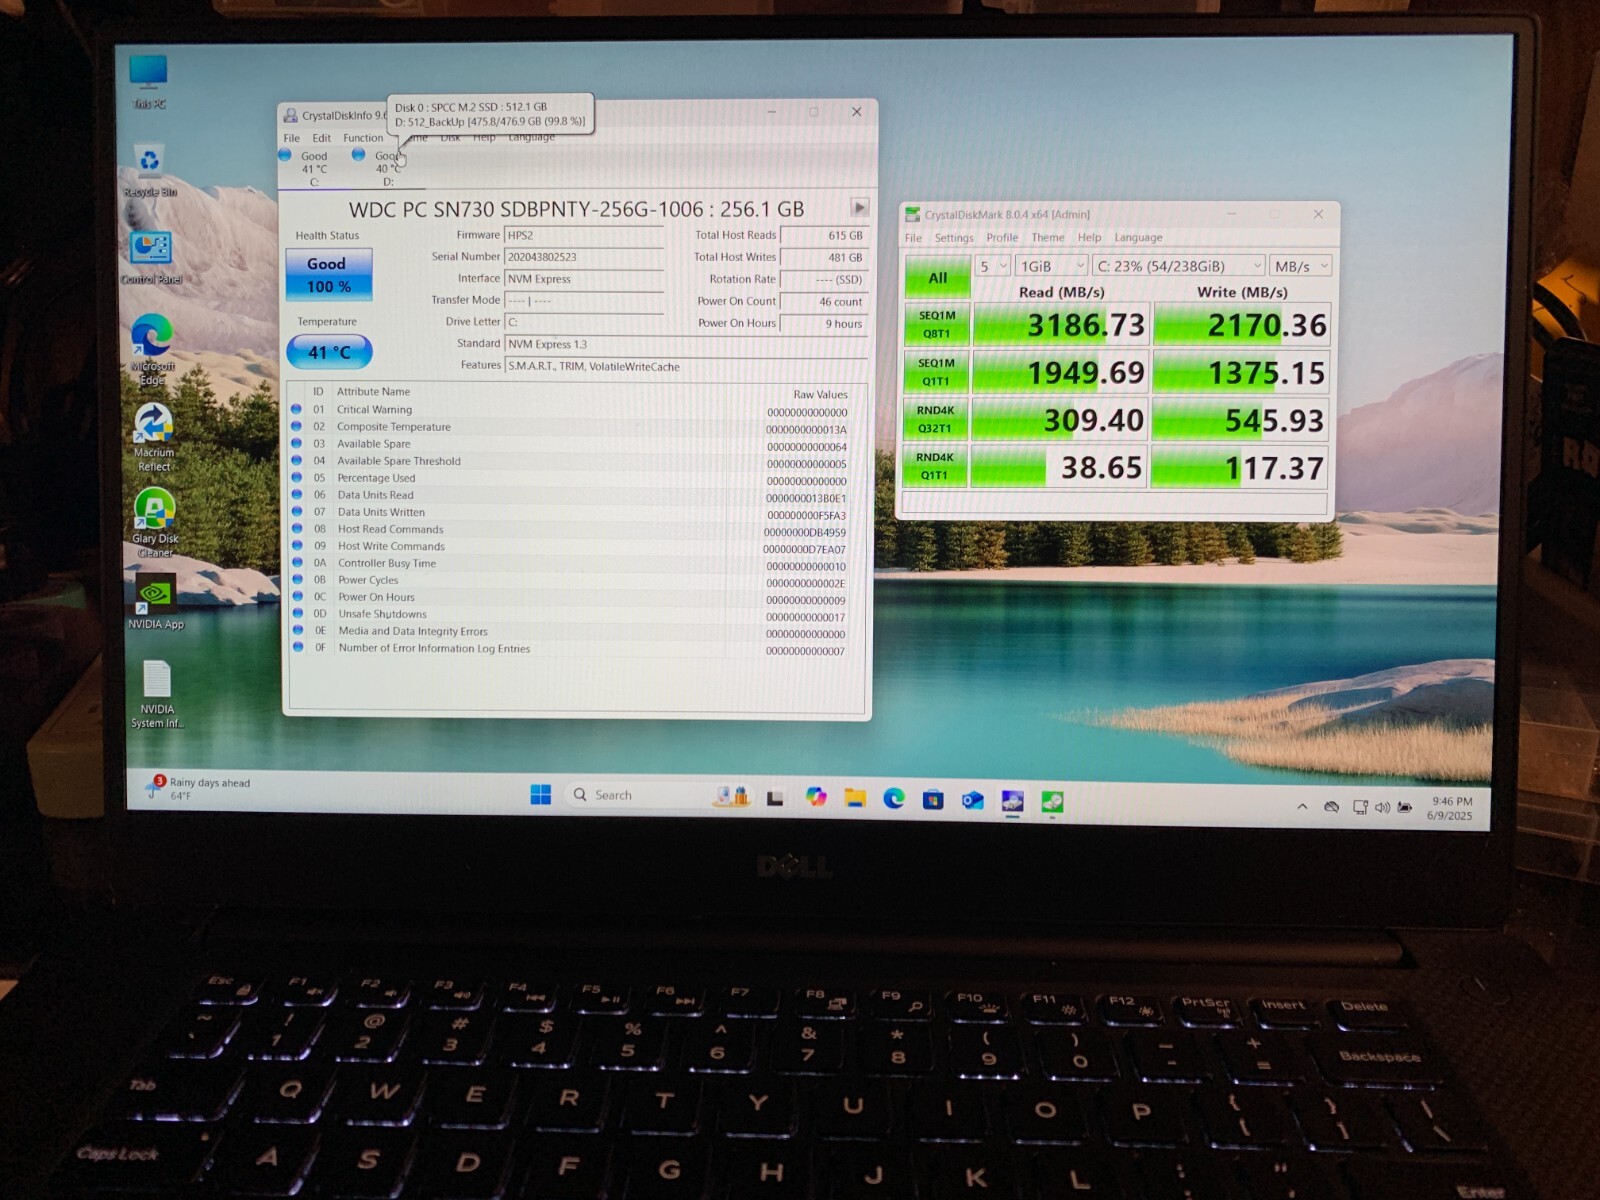Click the Serial Number field 202043802523
The height and width of the screenshot is (1200, 1600).
[583, 257]
